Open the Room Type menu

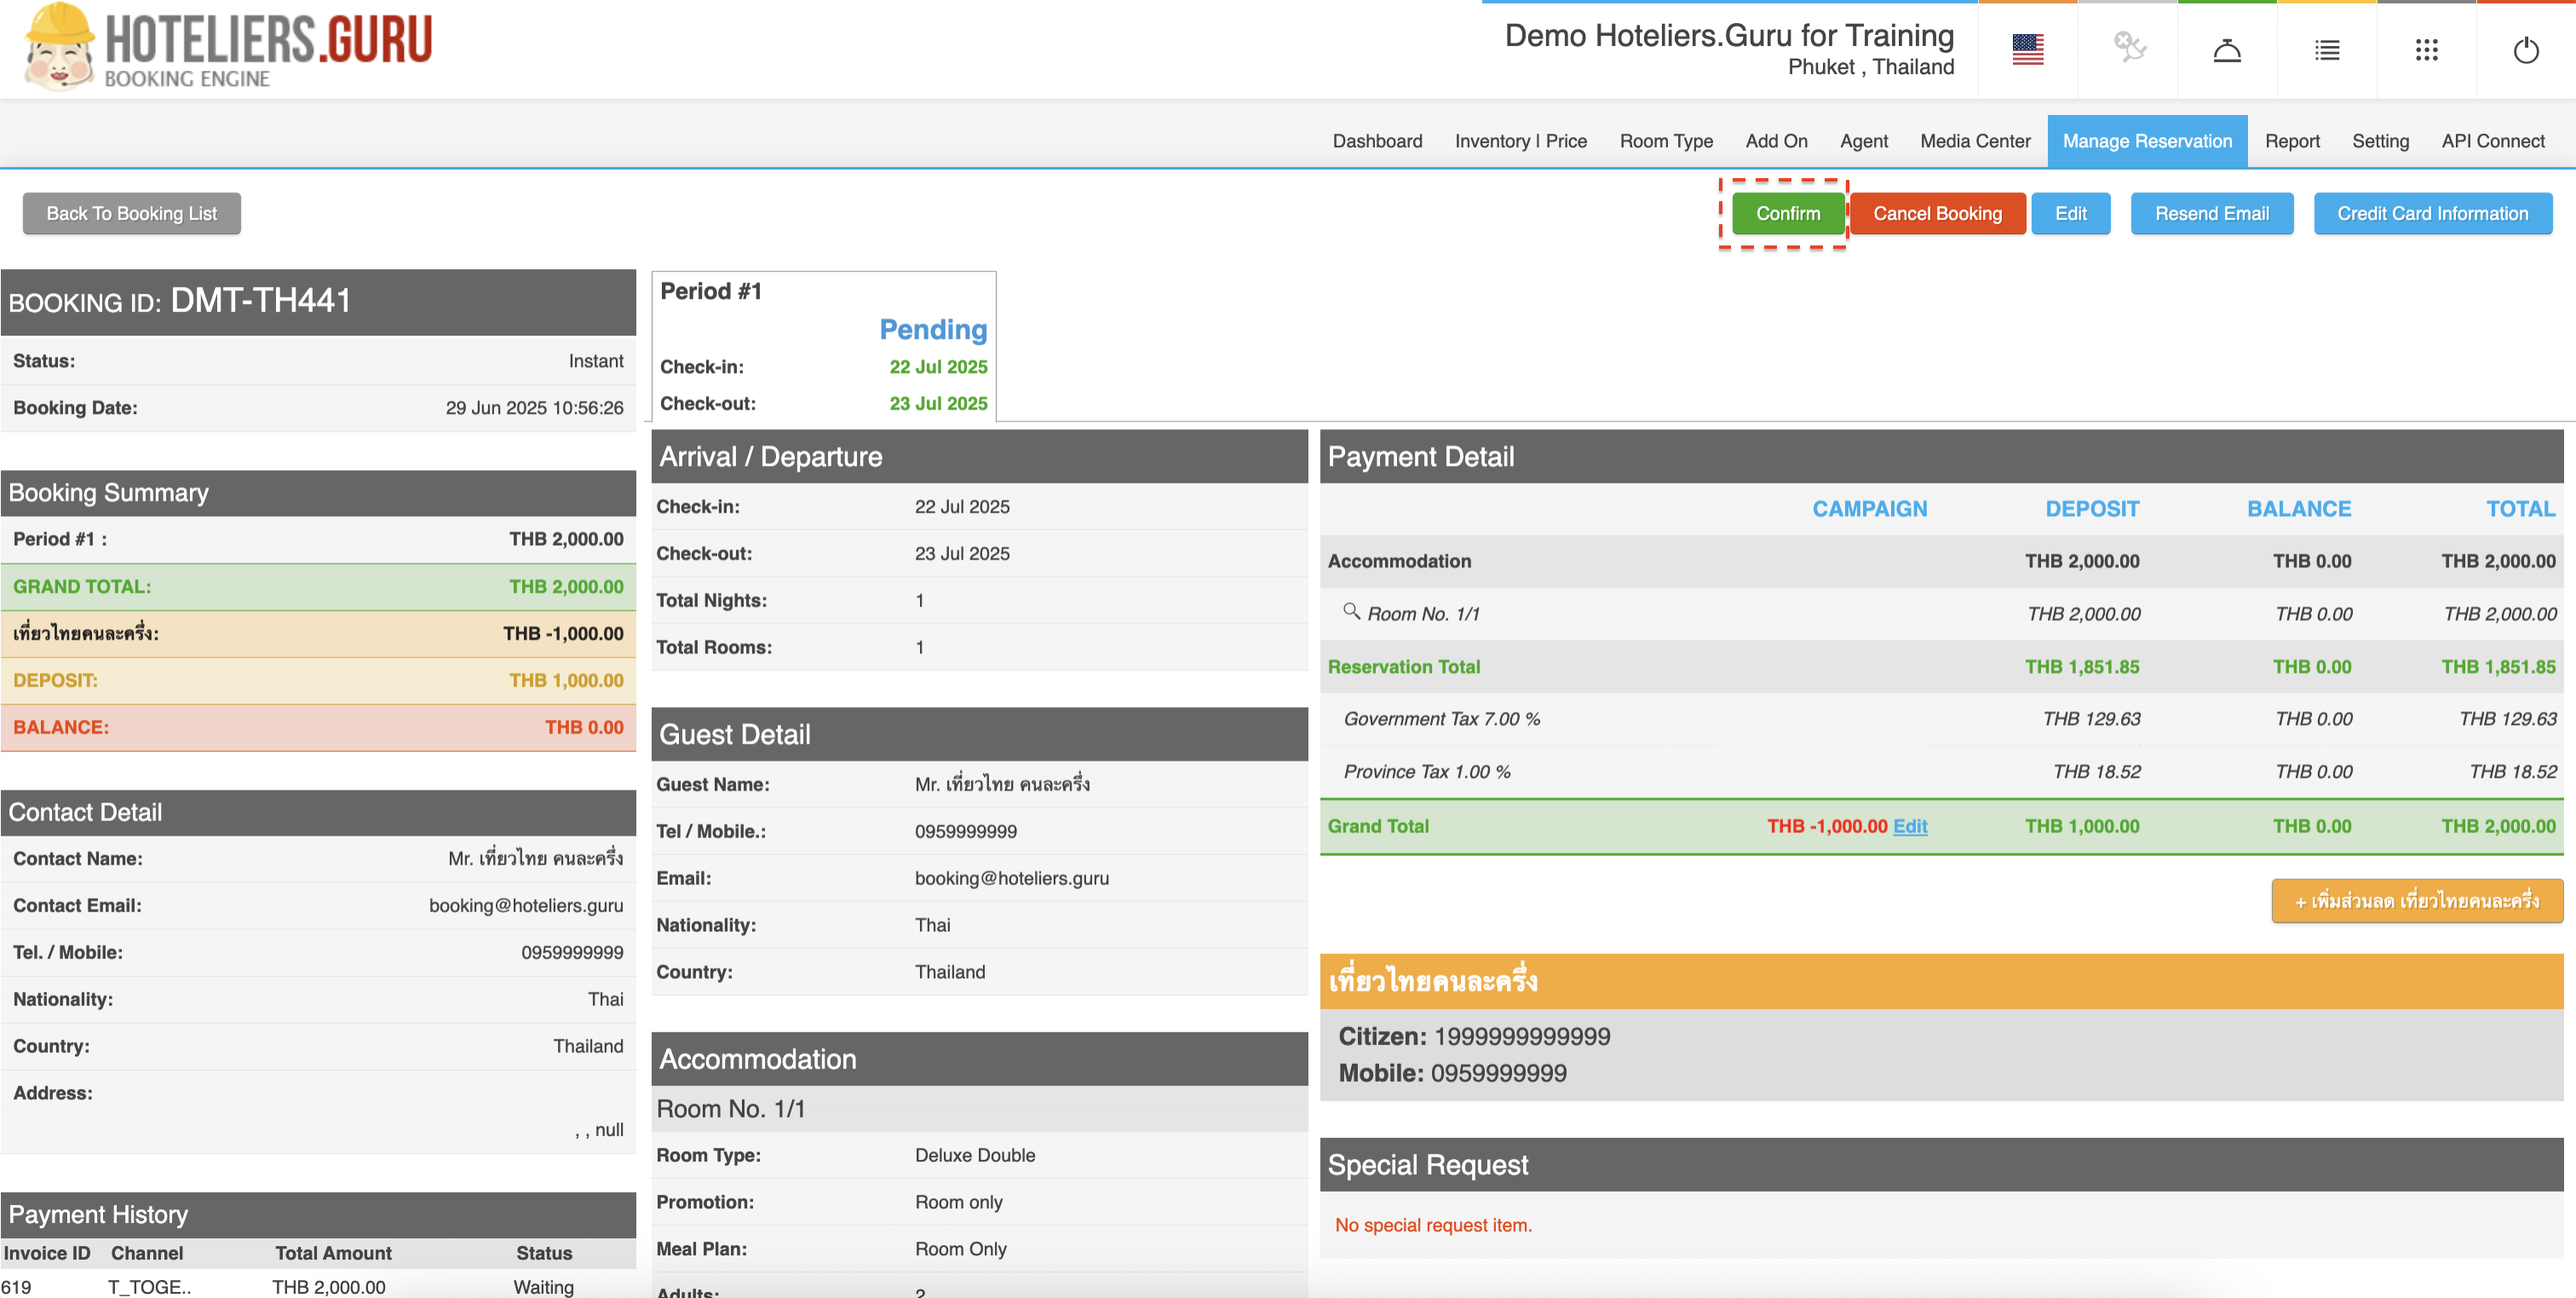tap(1666, 141)
